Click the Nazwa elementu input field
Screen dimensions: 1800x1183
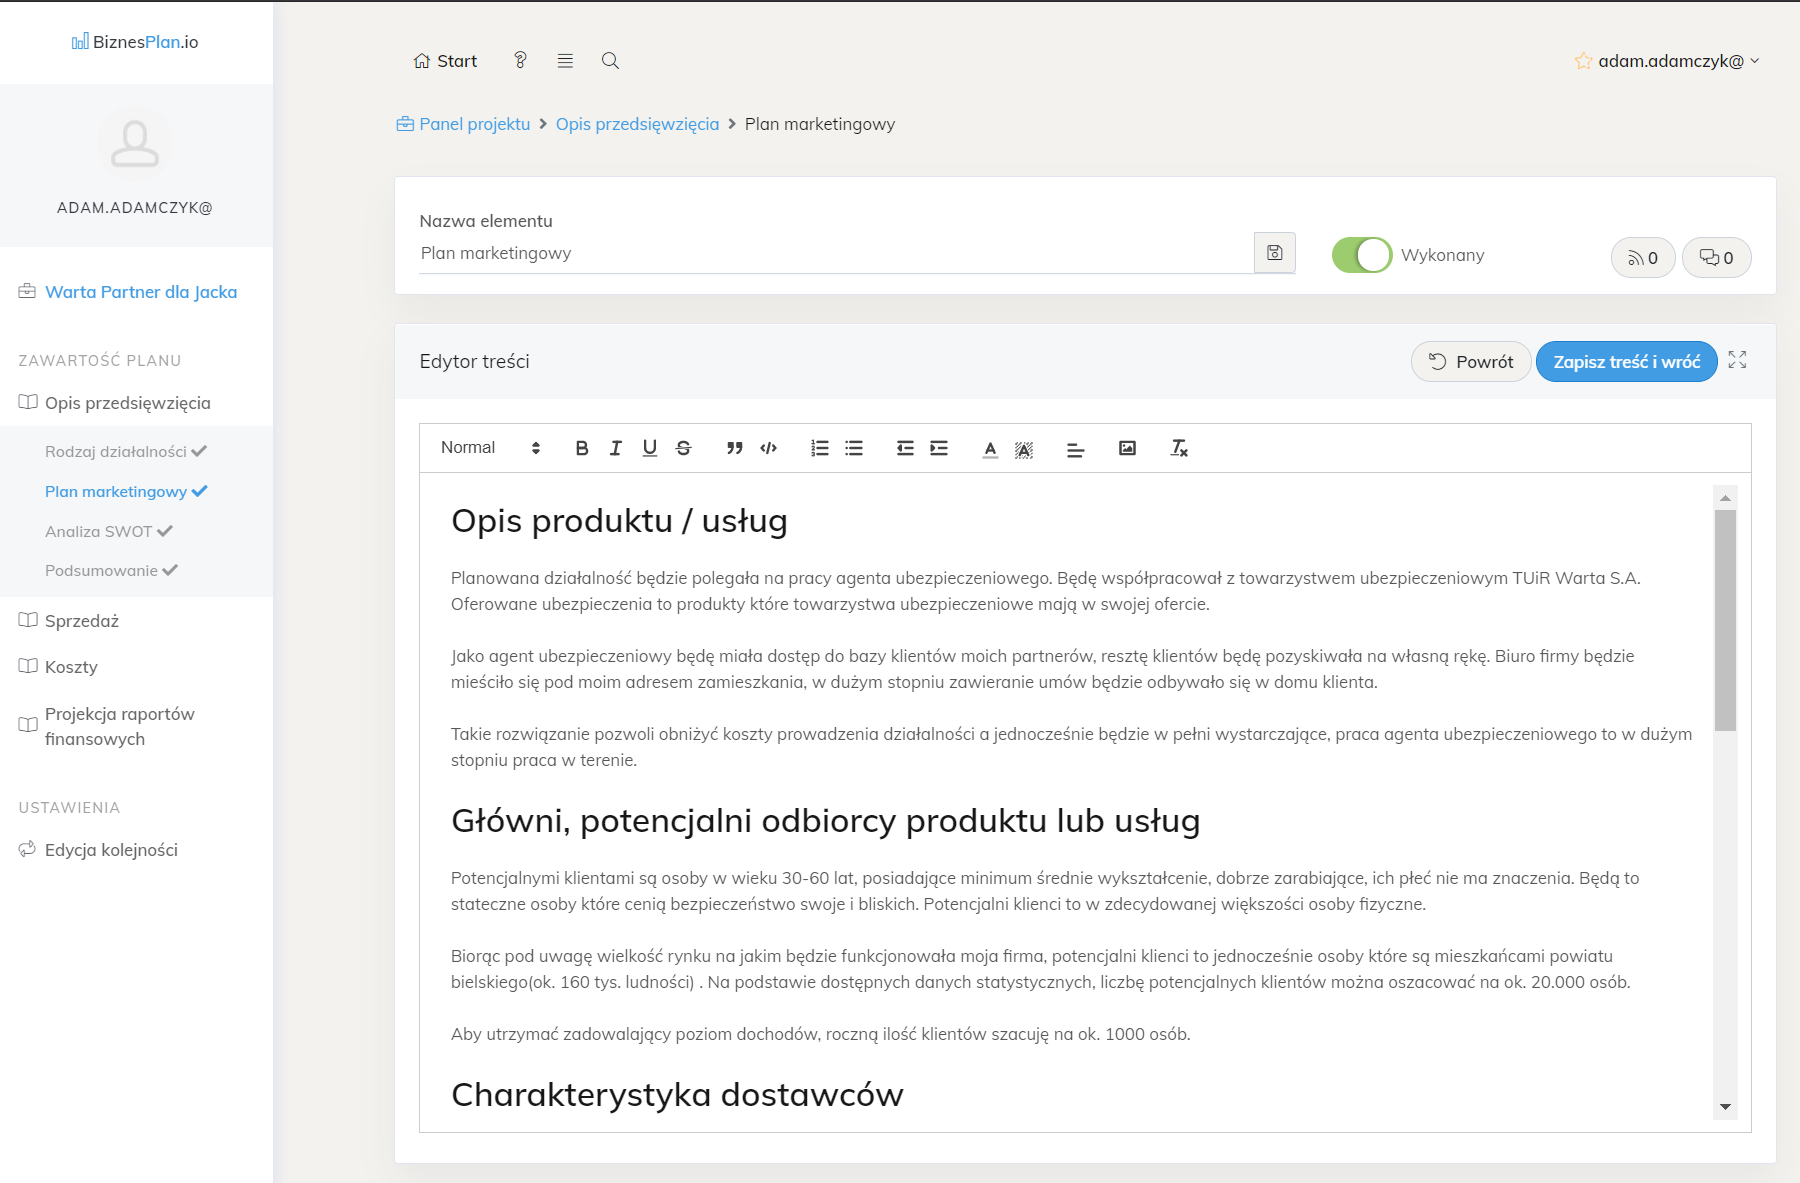pyautogui.click(x=836, y=253)
